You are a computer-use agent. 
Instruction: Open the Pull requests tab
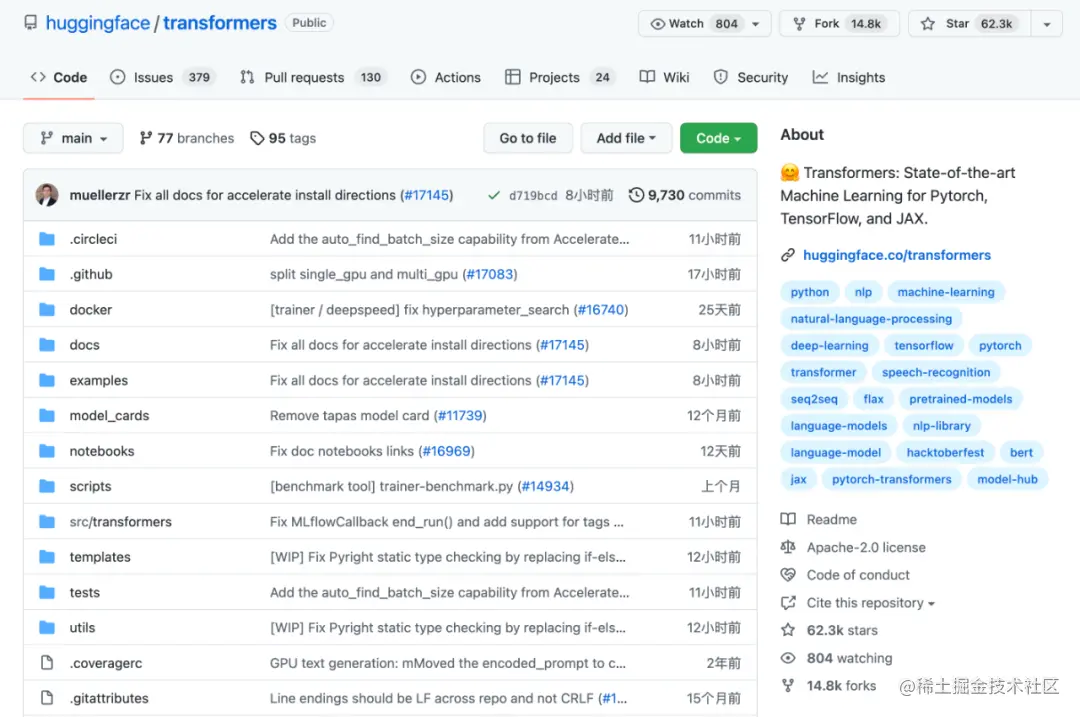pyautogui.click(x=313, y=78)
